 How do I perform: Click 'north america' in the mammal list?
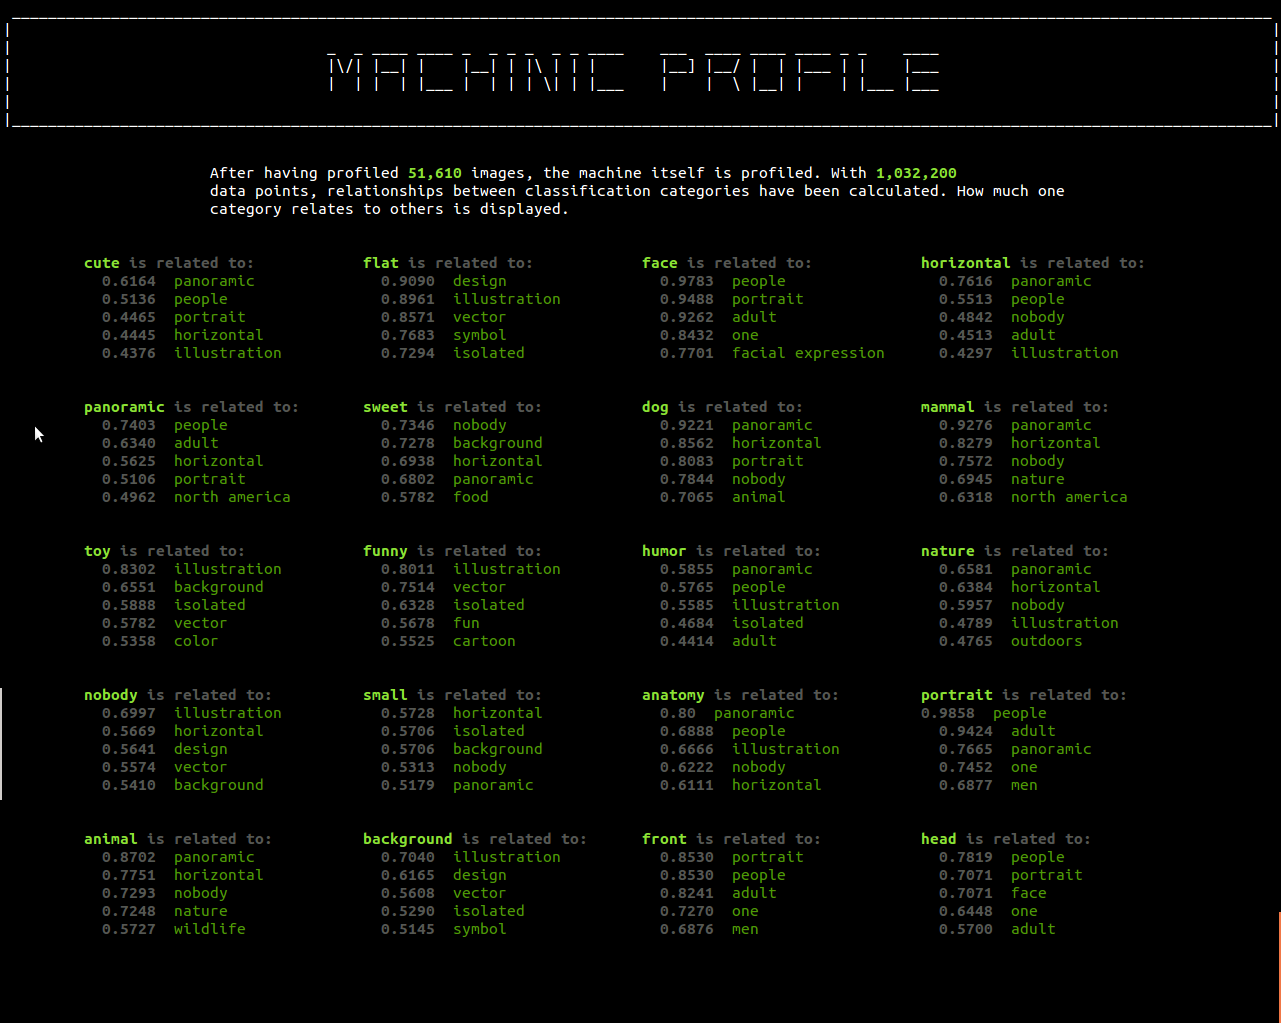1069,497
